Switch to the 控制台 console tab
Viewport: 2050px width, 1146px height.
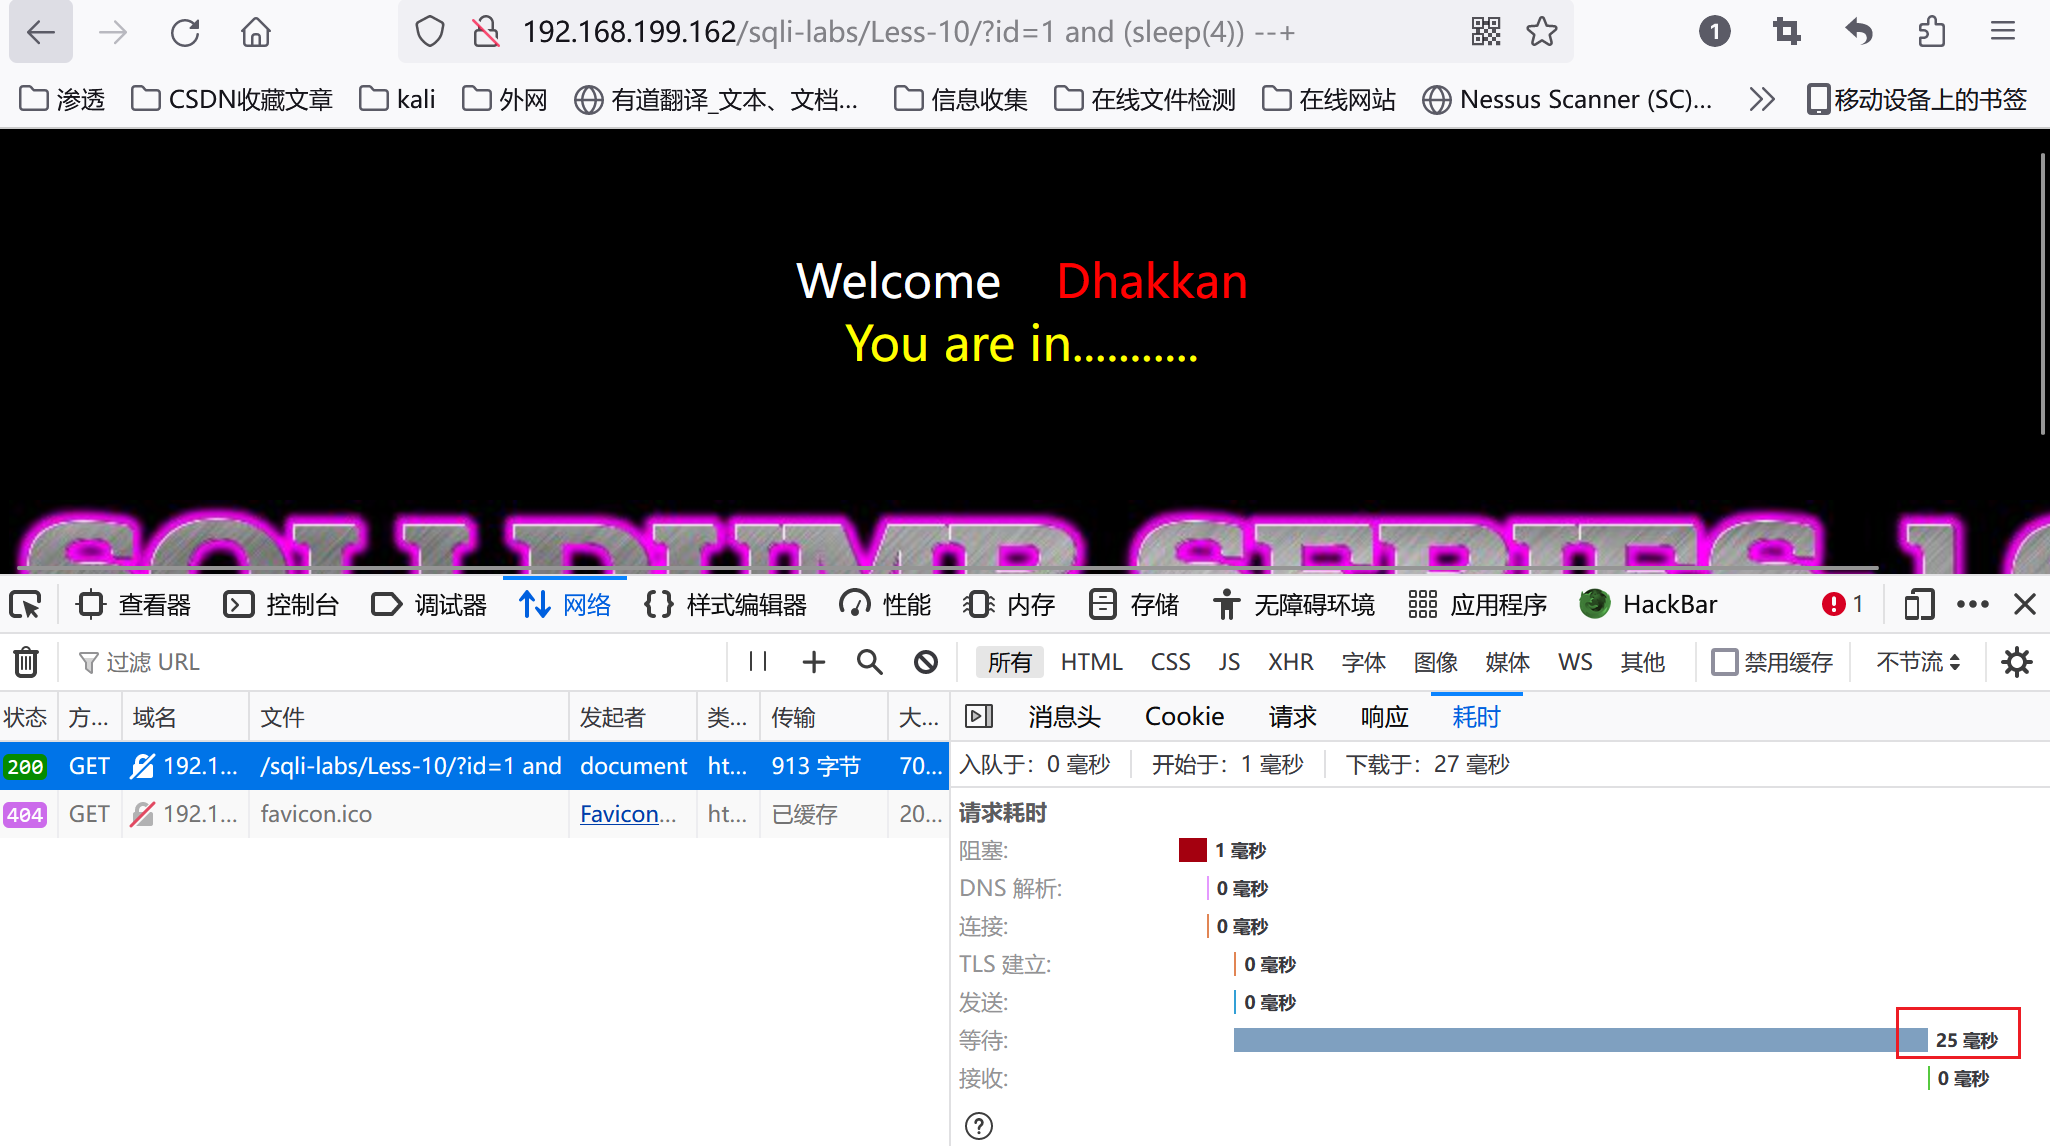pos(281,604)
